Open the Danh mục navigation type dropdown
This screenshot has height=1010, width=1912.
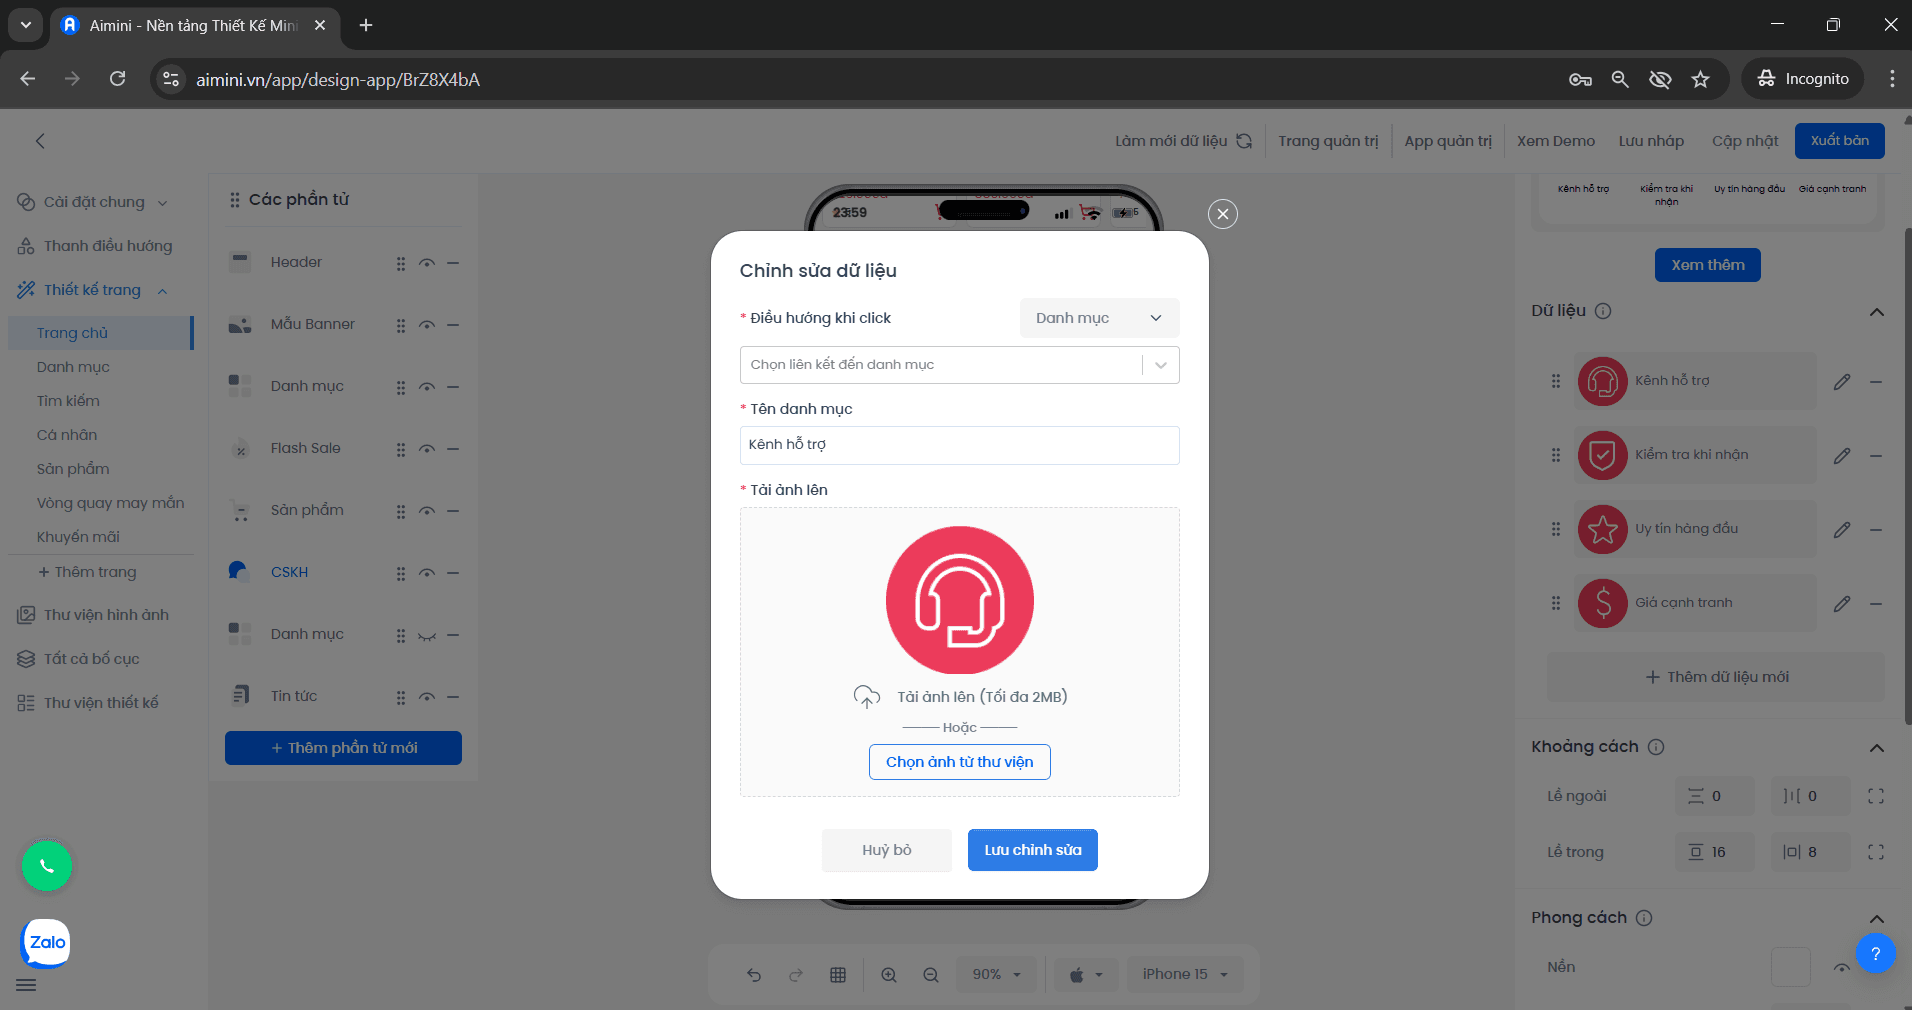coord(1099,318)
